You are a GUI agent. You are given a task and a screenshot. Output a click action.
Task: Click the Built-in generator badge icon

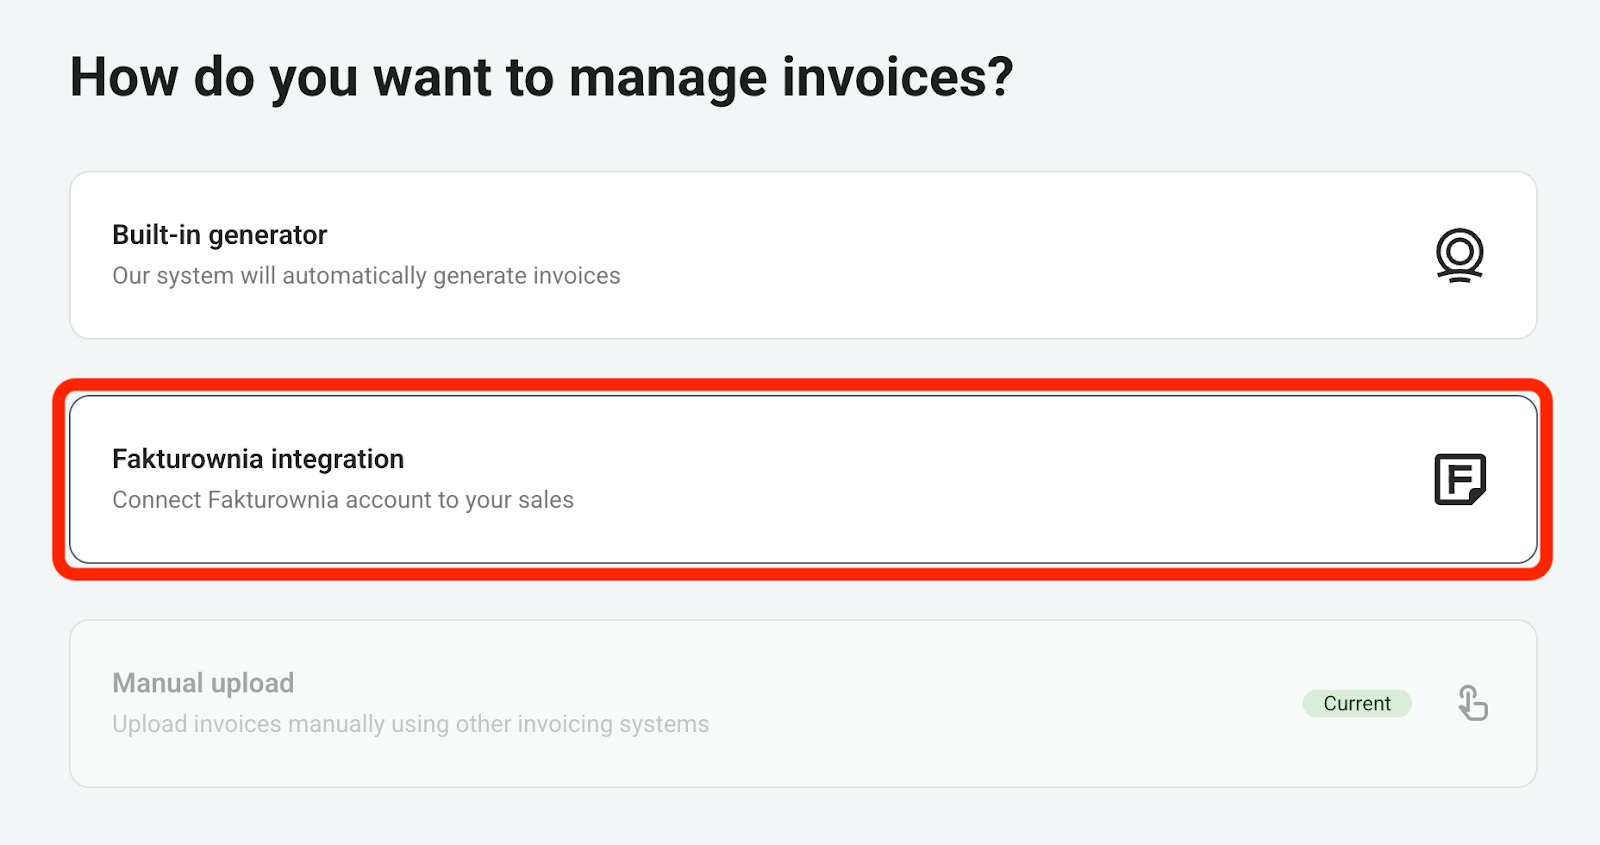(1459, 255)
